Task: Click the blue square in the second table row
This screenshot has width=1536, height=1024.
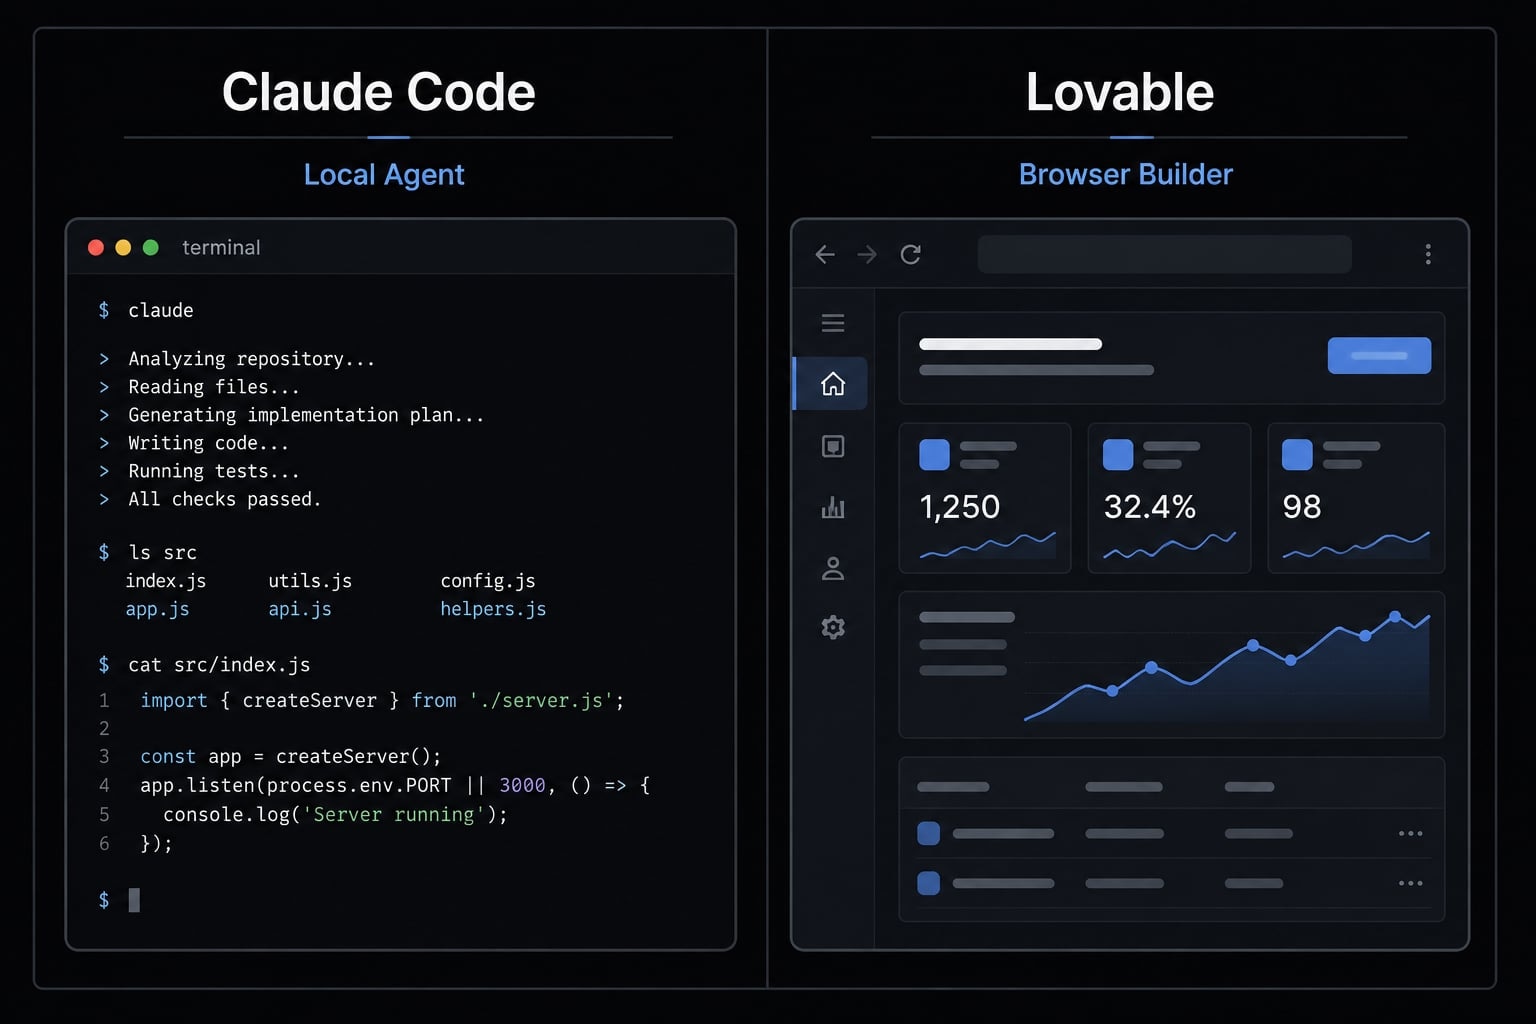Action: tap(928, 883)
